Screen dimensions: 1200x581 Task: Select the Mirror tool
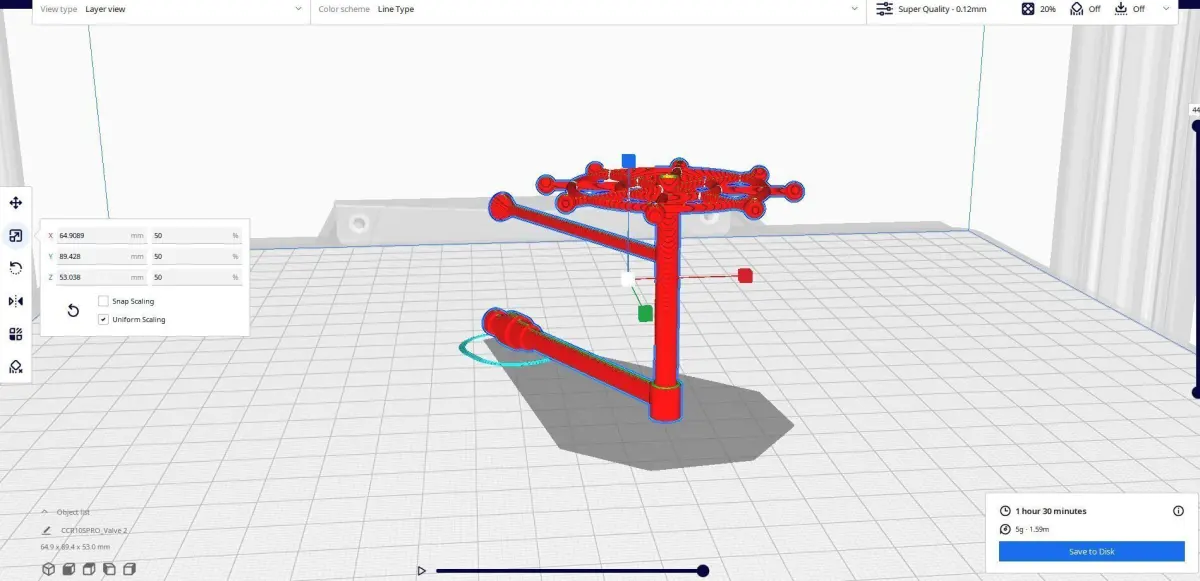click(16, 301)
